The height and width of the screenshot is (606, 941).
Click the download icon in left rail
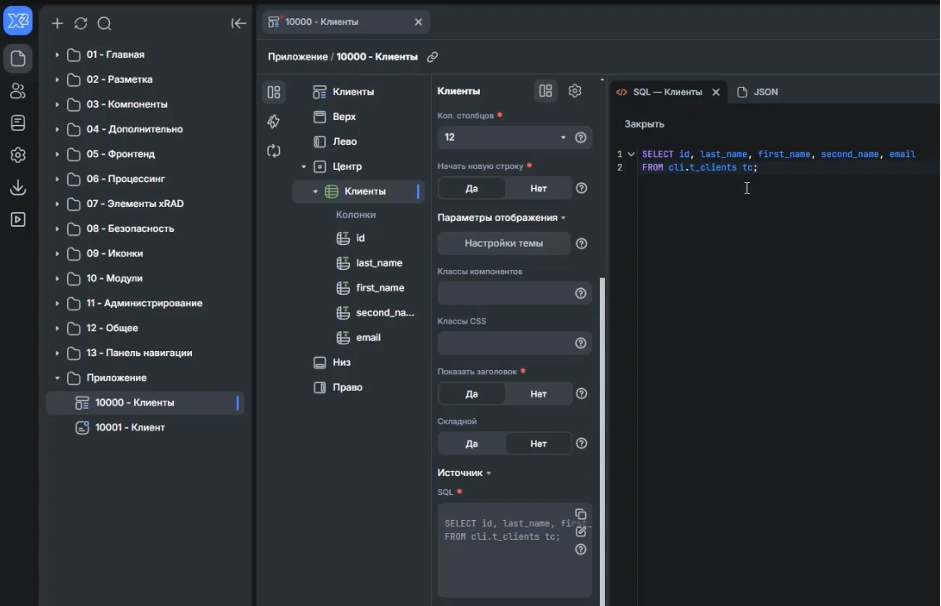tap(18, 187)
